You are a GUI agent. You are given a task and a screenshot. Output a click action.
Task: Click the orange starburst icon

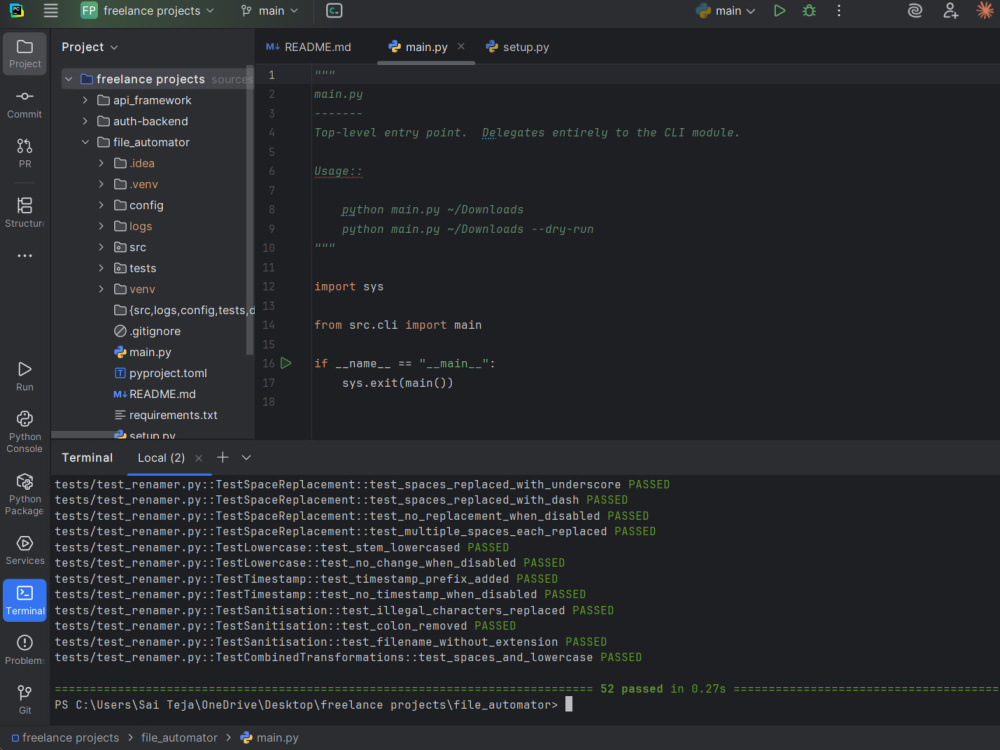(x=985, y=11)
